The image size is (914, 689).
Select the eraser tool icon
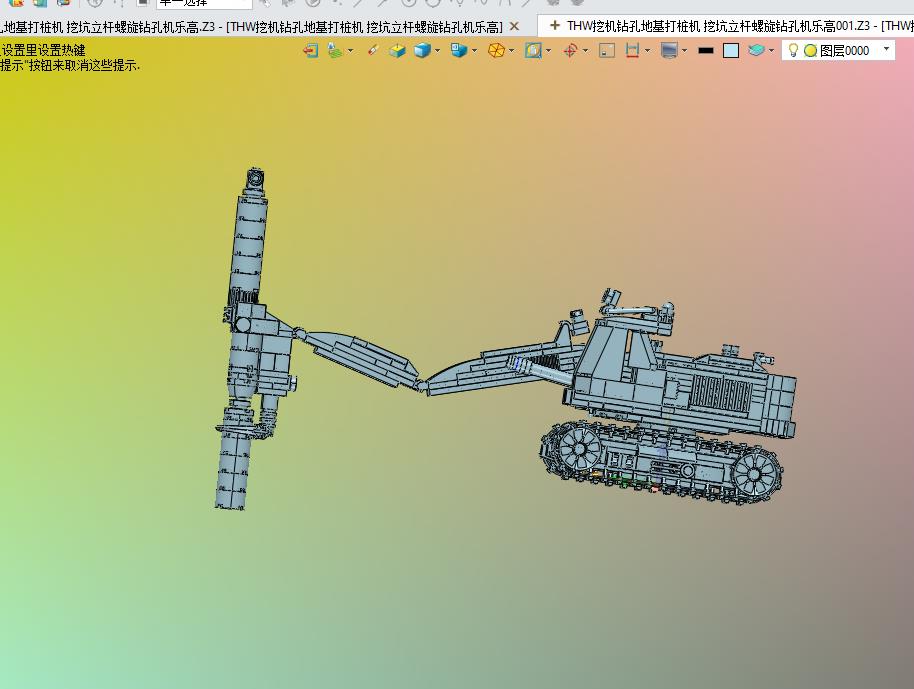[372, 51]
